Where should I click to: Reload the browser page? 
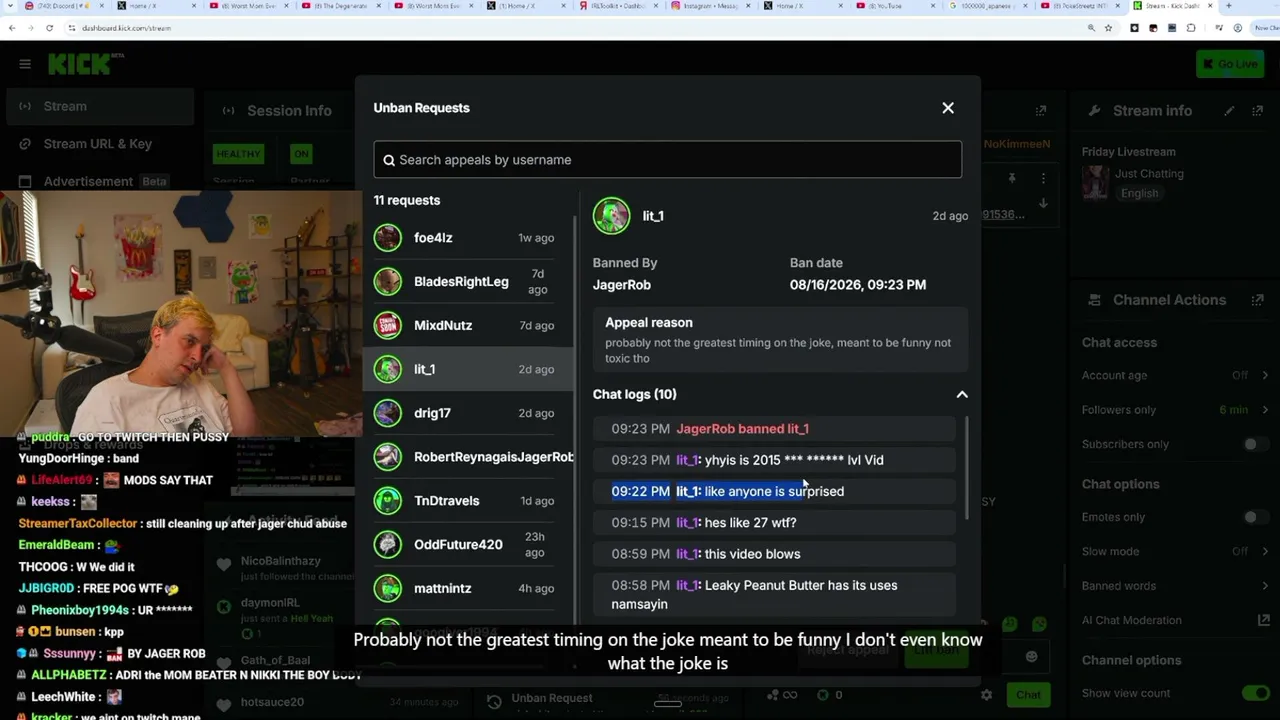pos(49,28)
